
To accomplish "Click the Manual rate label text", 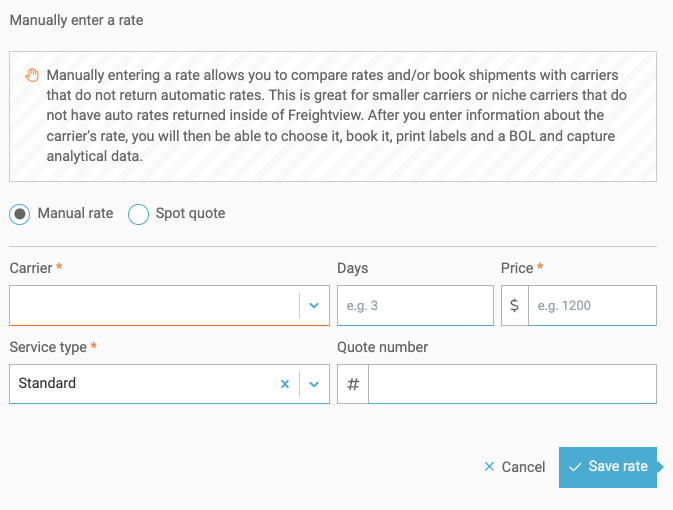I will 75,213.
